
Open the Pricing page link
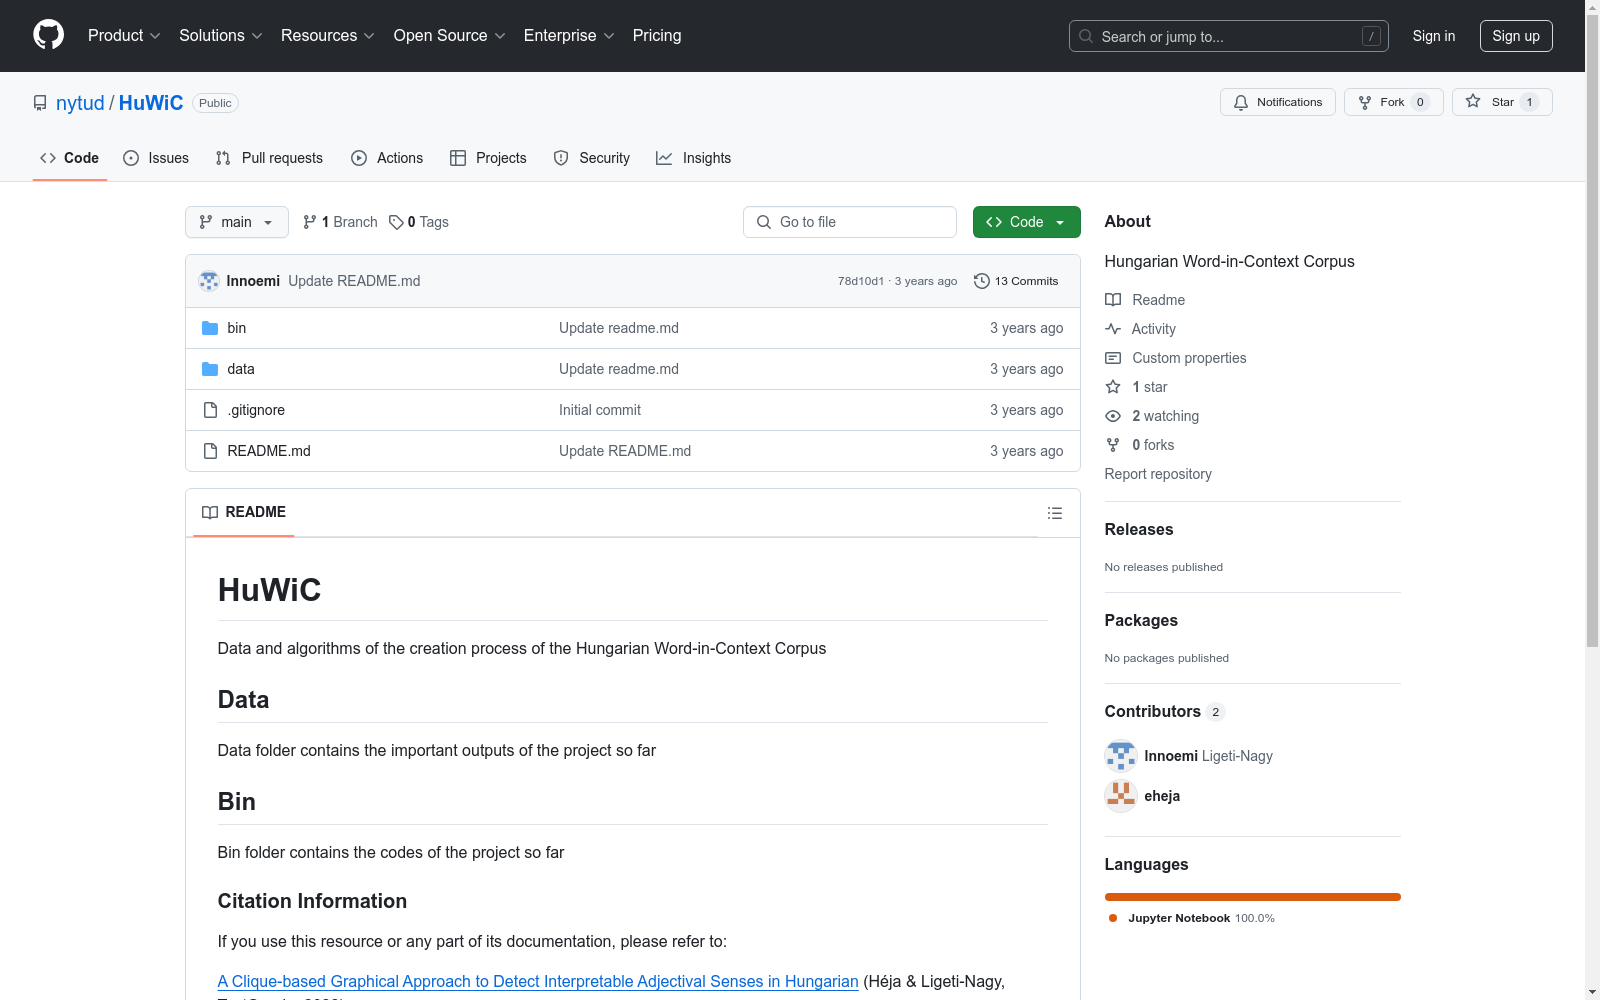(657, 36)
